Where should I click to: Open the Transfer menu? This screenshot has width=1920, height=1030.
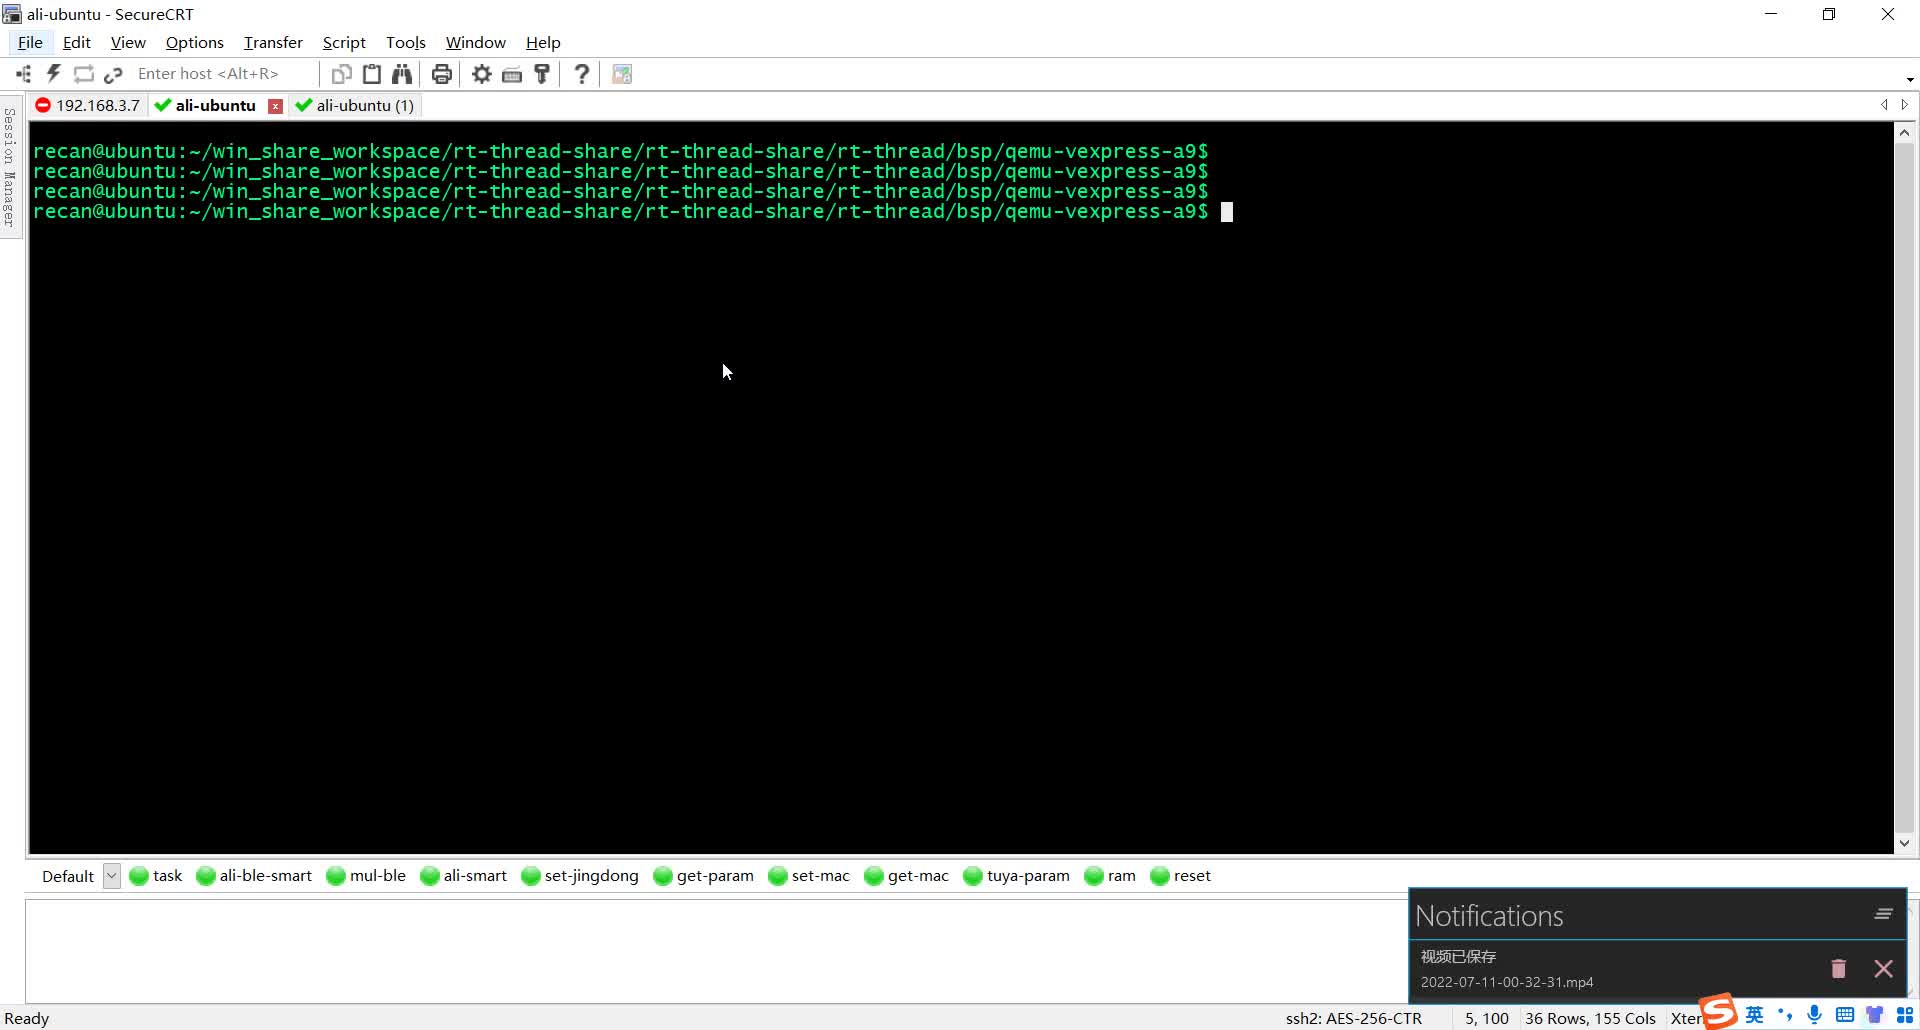(273, 42)
